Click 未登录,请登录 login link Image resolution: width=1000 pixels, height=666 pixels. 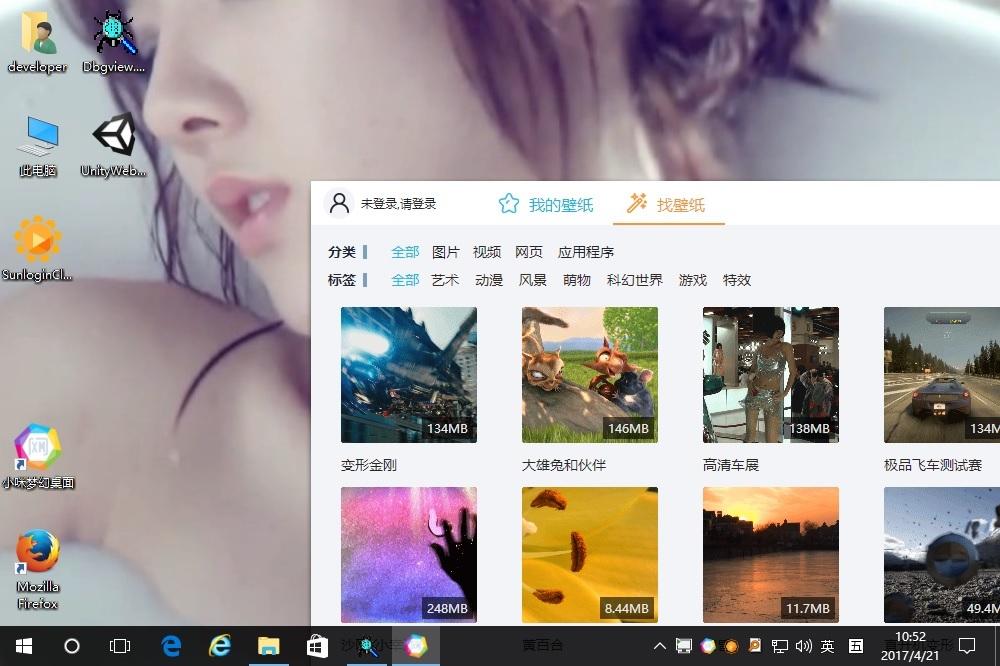(x=399, y=204)
